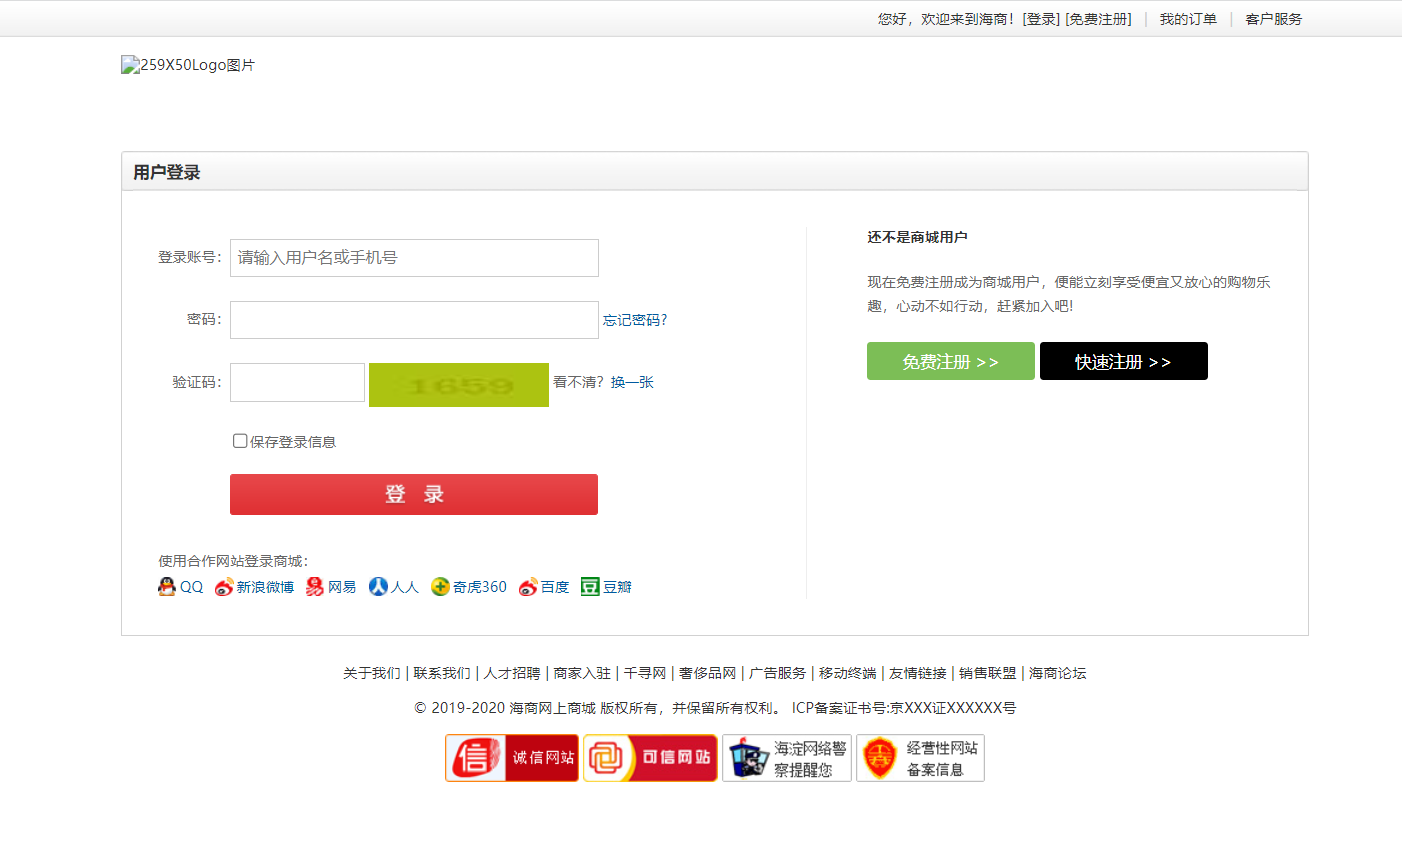Click the captcha image 1659
This screenshot has height=847, width=1402.
coord(459,385)
